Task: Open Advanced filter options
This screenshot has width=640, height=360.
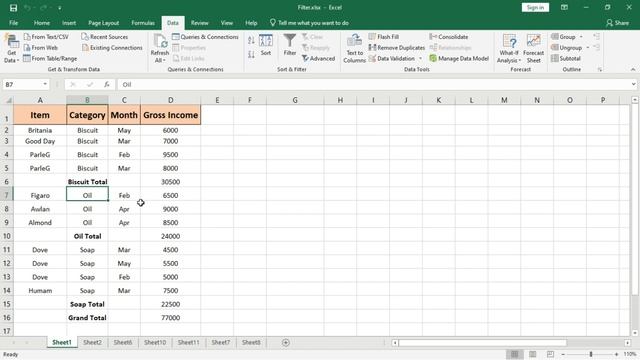Action: [x=318, y=58]
